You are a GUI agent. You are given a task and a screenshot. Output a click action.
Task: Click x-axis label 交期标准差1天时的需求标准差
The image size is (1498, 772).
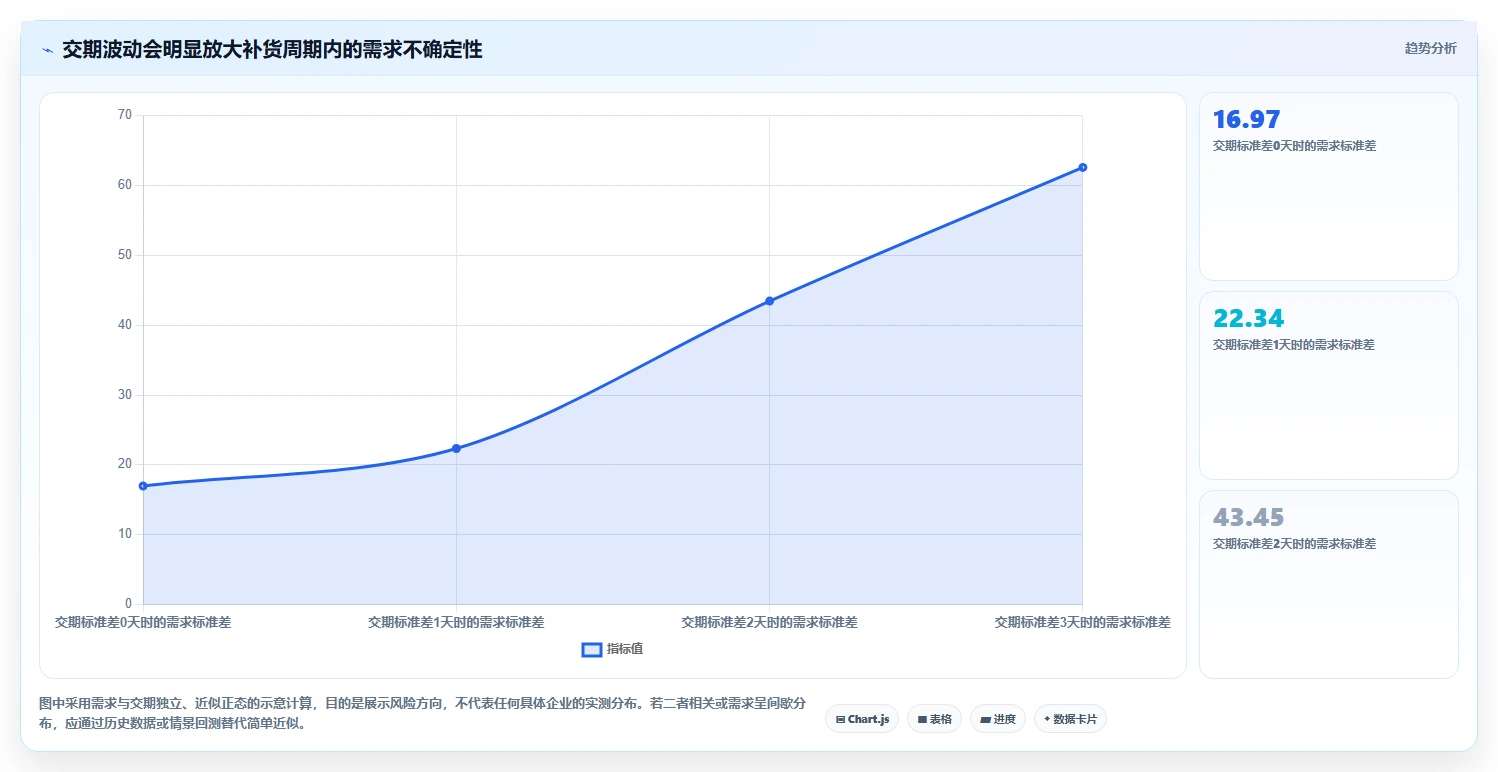click(456, 622)
